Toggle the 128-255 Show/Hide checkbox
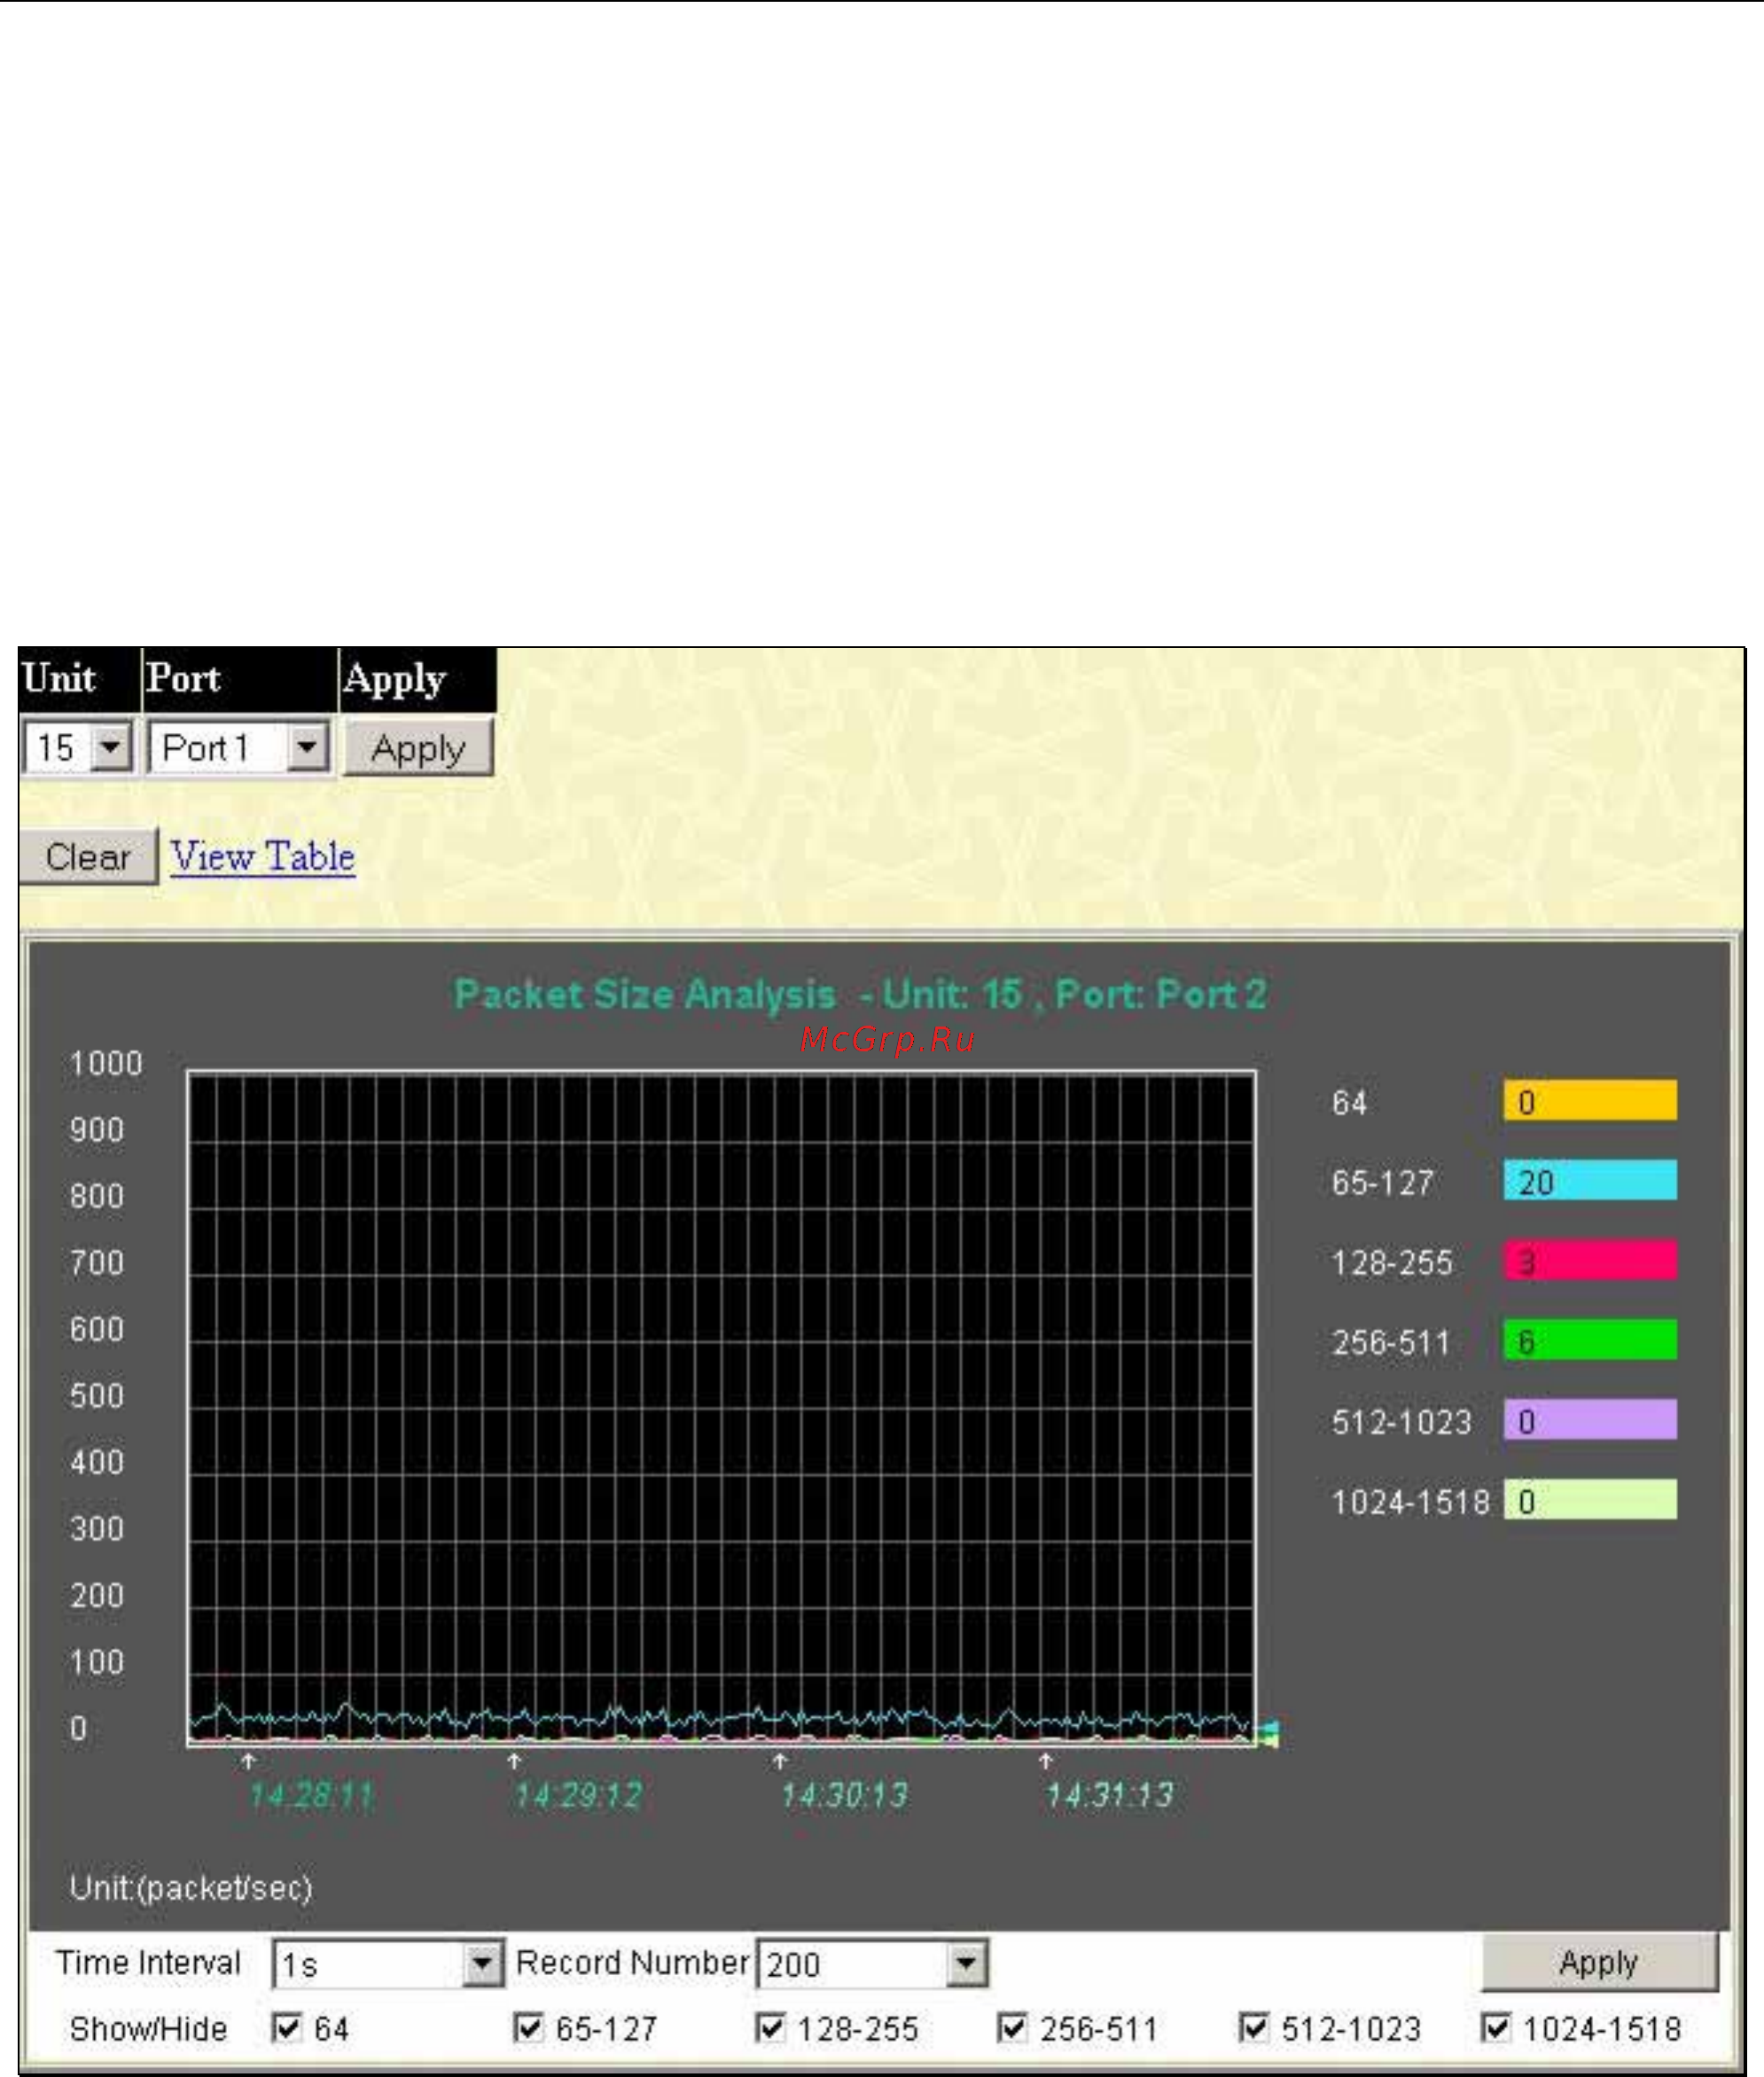Viewport: 1764px width, 2077px height. [x=770, y=2027]
